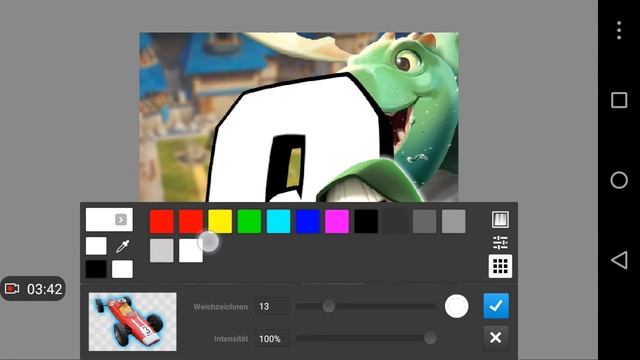Viewport: 640px width, 360px height.
Task: Switch to the color grid palette view
Action: coord(500,266)
